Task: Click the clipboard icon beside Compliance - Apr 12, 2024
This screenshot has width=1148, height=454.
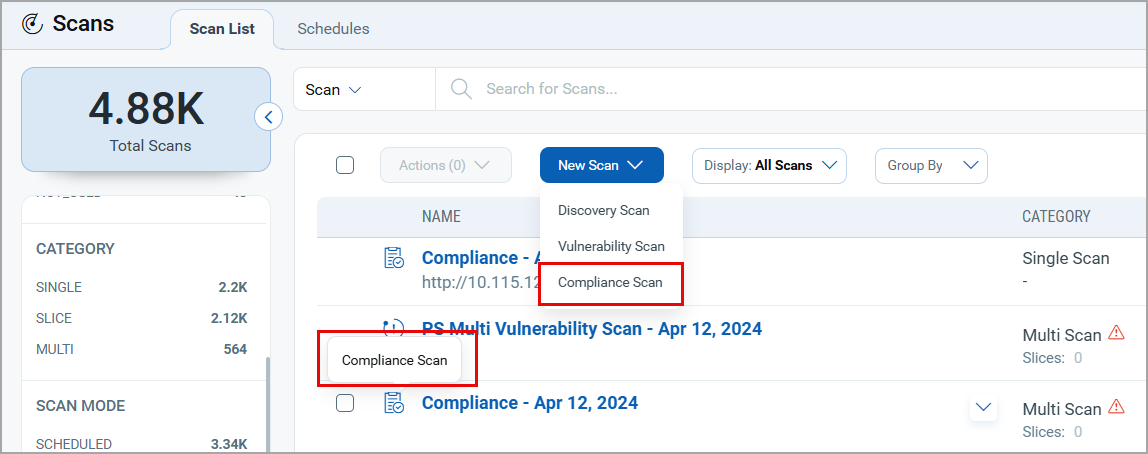Action: (x=394, y=403)
